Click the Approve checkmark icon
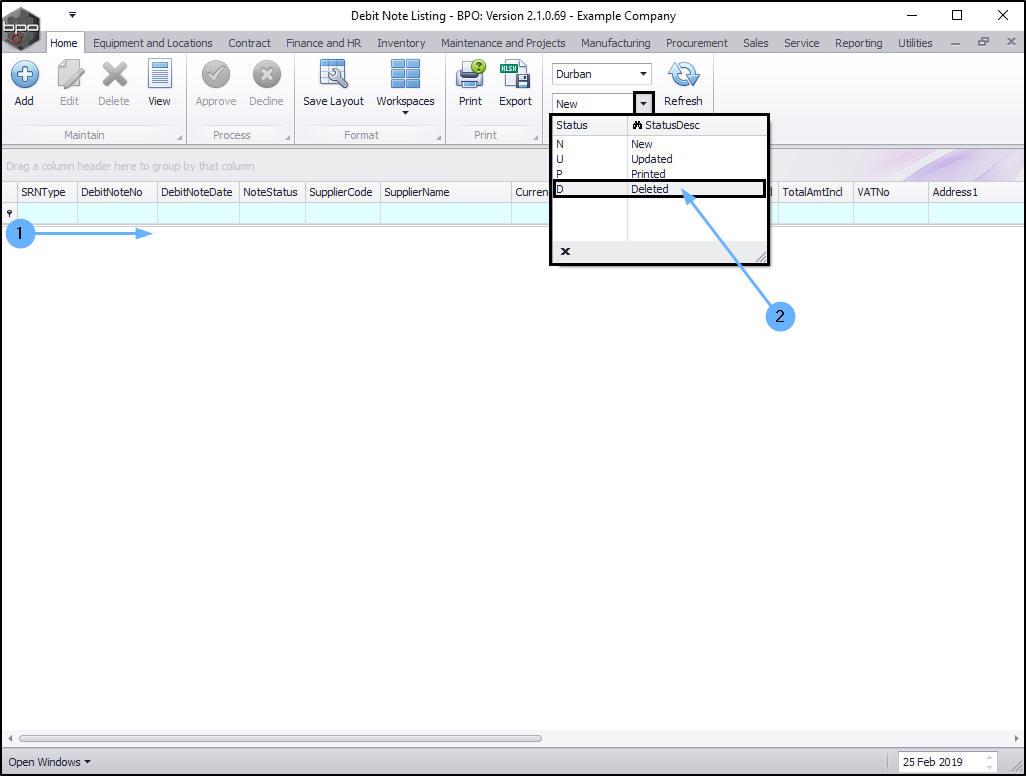Image resolution: width=1026 pixels, height=776 pixels. coord(215,75)
